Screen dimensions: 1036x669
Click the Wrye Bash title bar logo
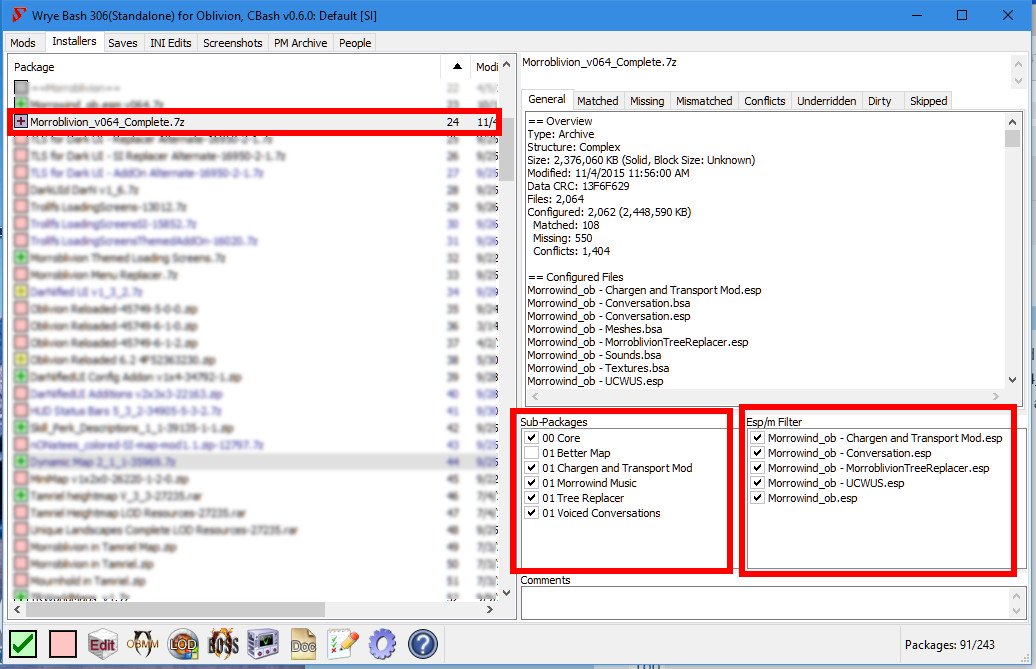pos(18,15)
